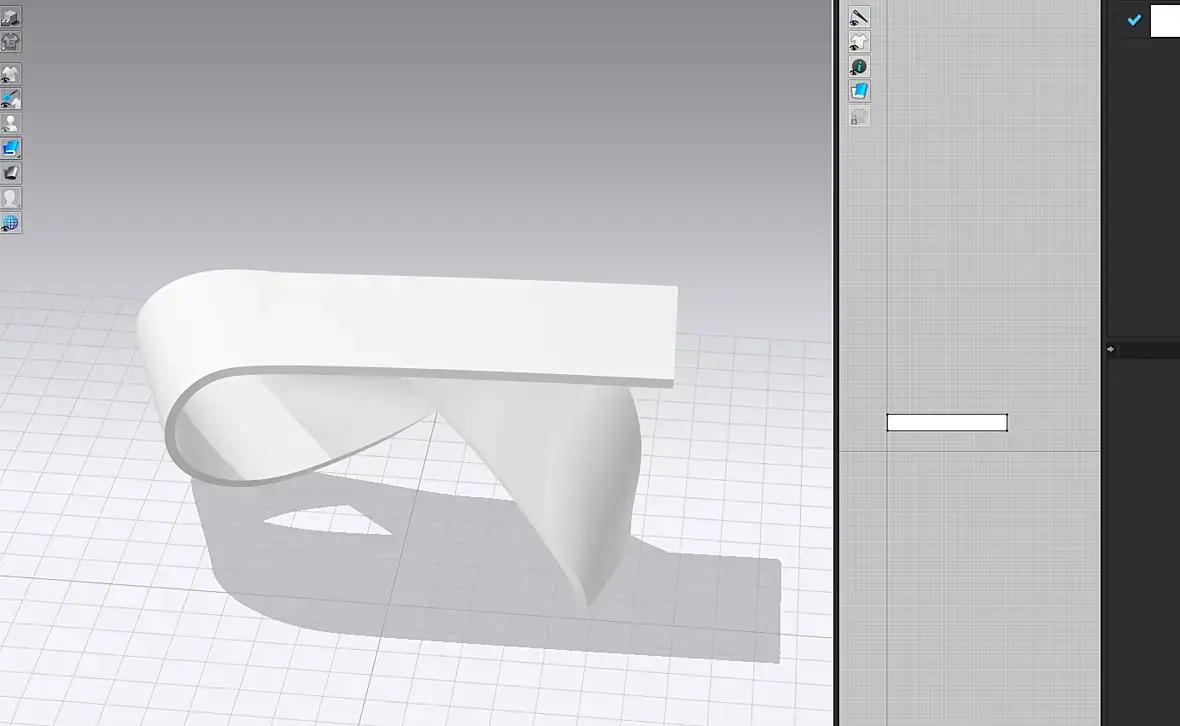Toggle the blue checkmark in the fabric list

1134,20
